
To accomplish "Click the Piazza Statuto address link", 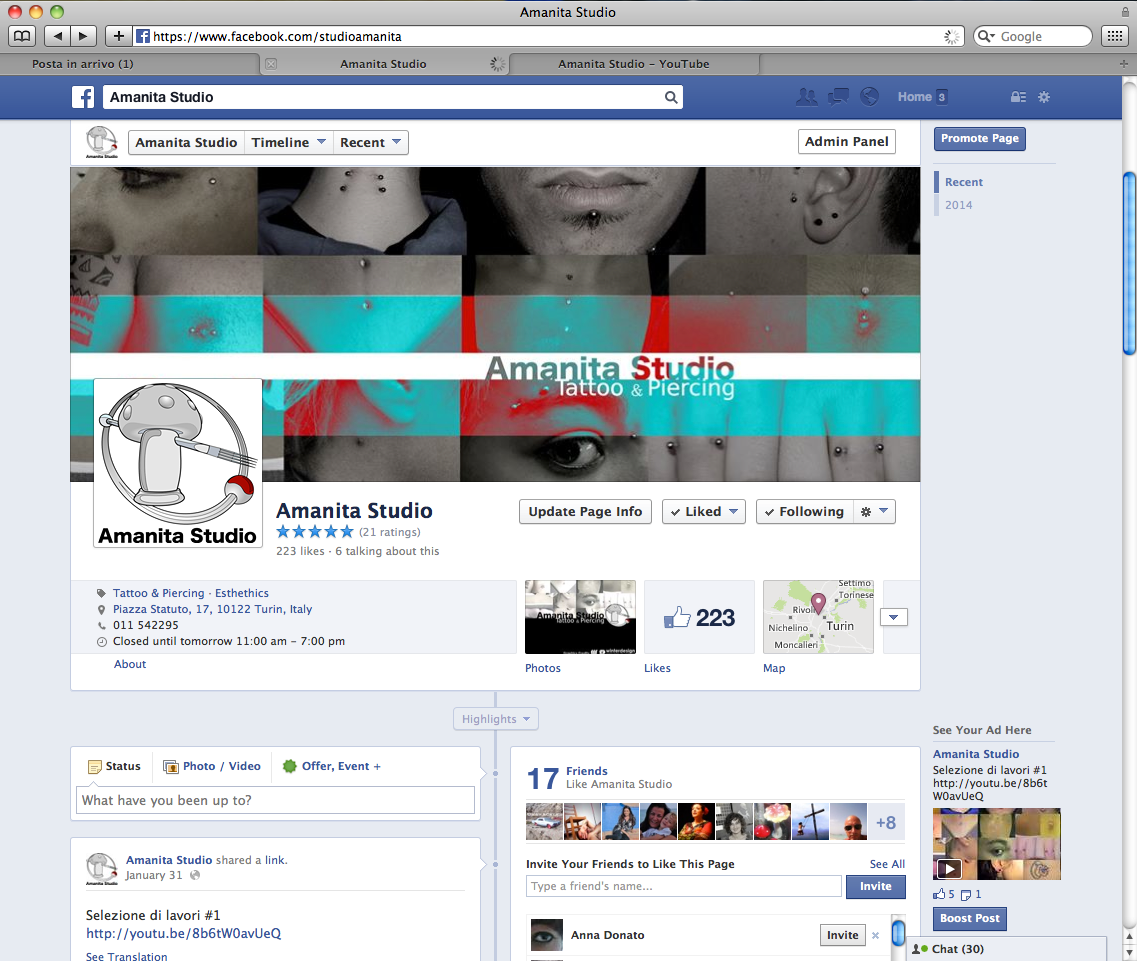I will 212,609.
